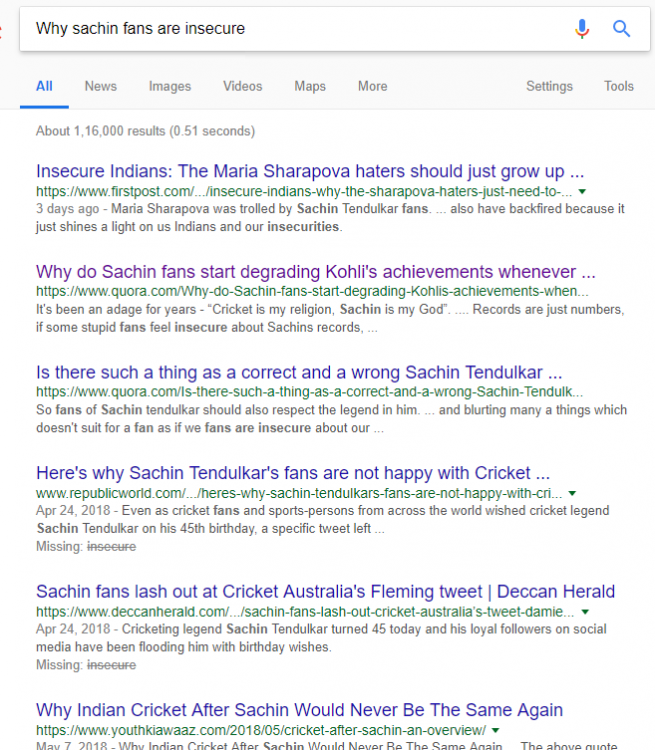This screenshot has height=750, width=655.
Task: Open 'Insecure Indians: The Maria Sharapova haters' result
Action: click(x=310, y=171)
